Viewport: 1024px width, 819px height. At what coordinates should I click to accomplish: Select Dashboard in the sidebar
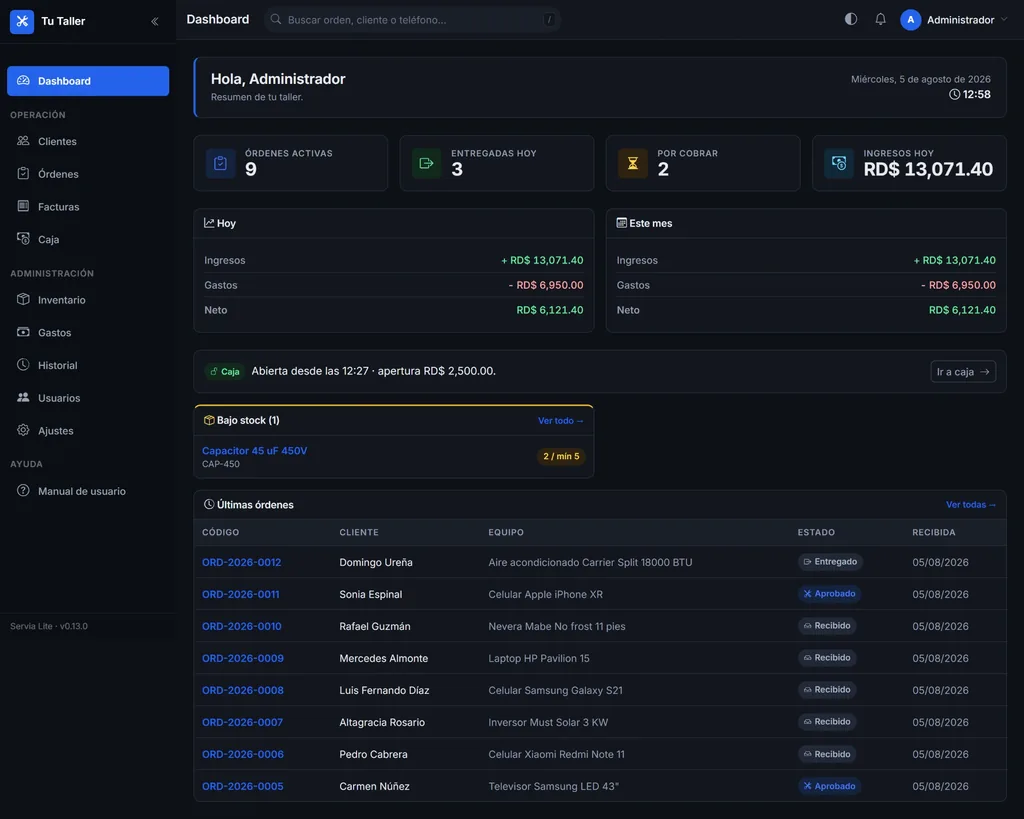(x=88, y=81)
